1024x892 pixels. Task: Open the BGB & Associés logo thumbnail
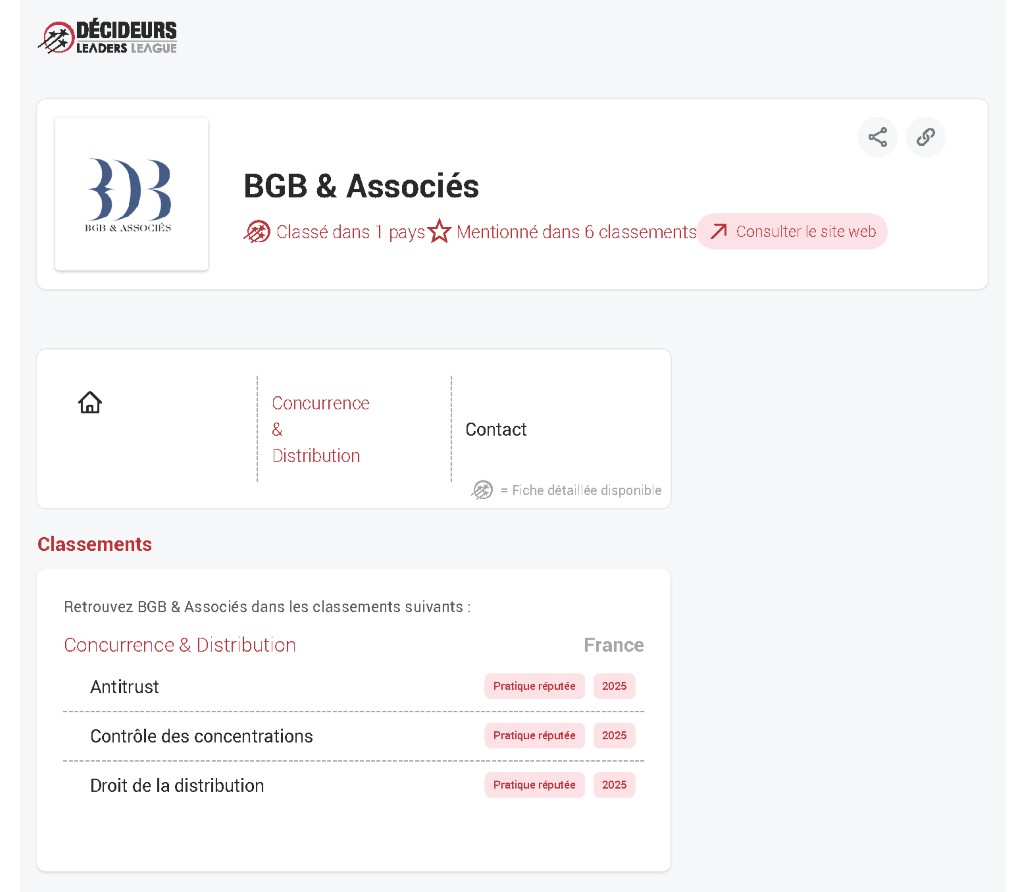[131, 194]
